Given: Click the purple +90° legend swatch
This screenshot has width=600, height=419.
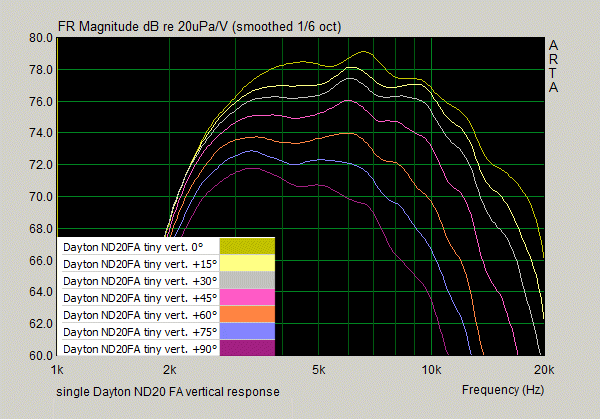Looking at the screenshot, I should coord(247,348).
